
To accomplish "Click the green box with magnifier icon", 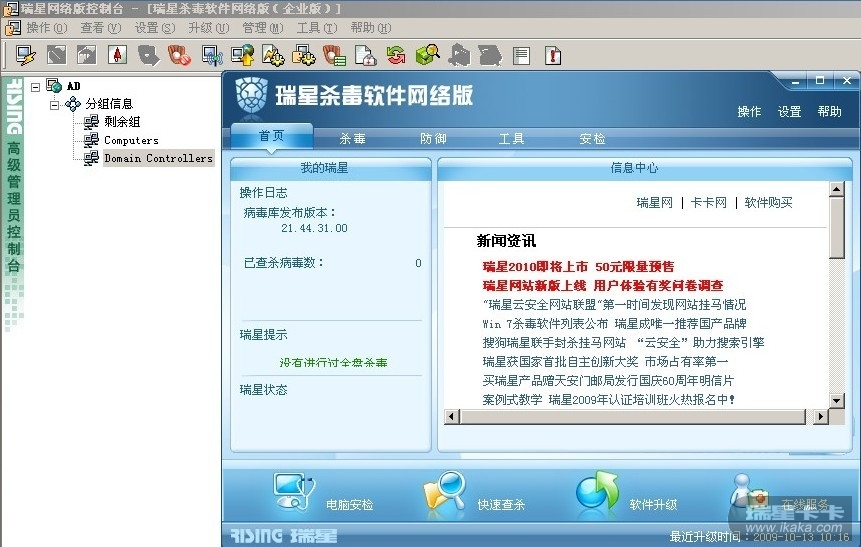I will (x=428, y=54).
